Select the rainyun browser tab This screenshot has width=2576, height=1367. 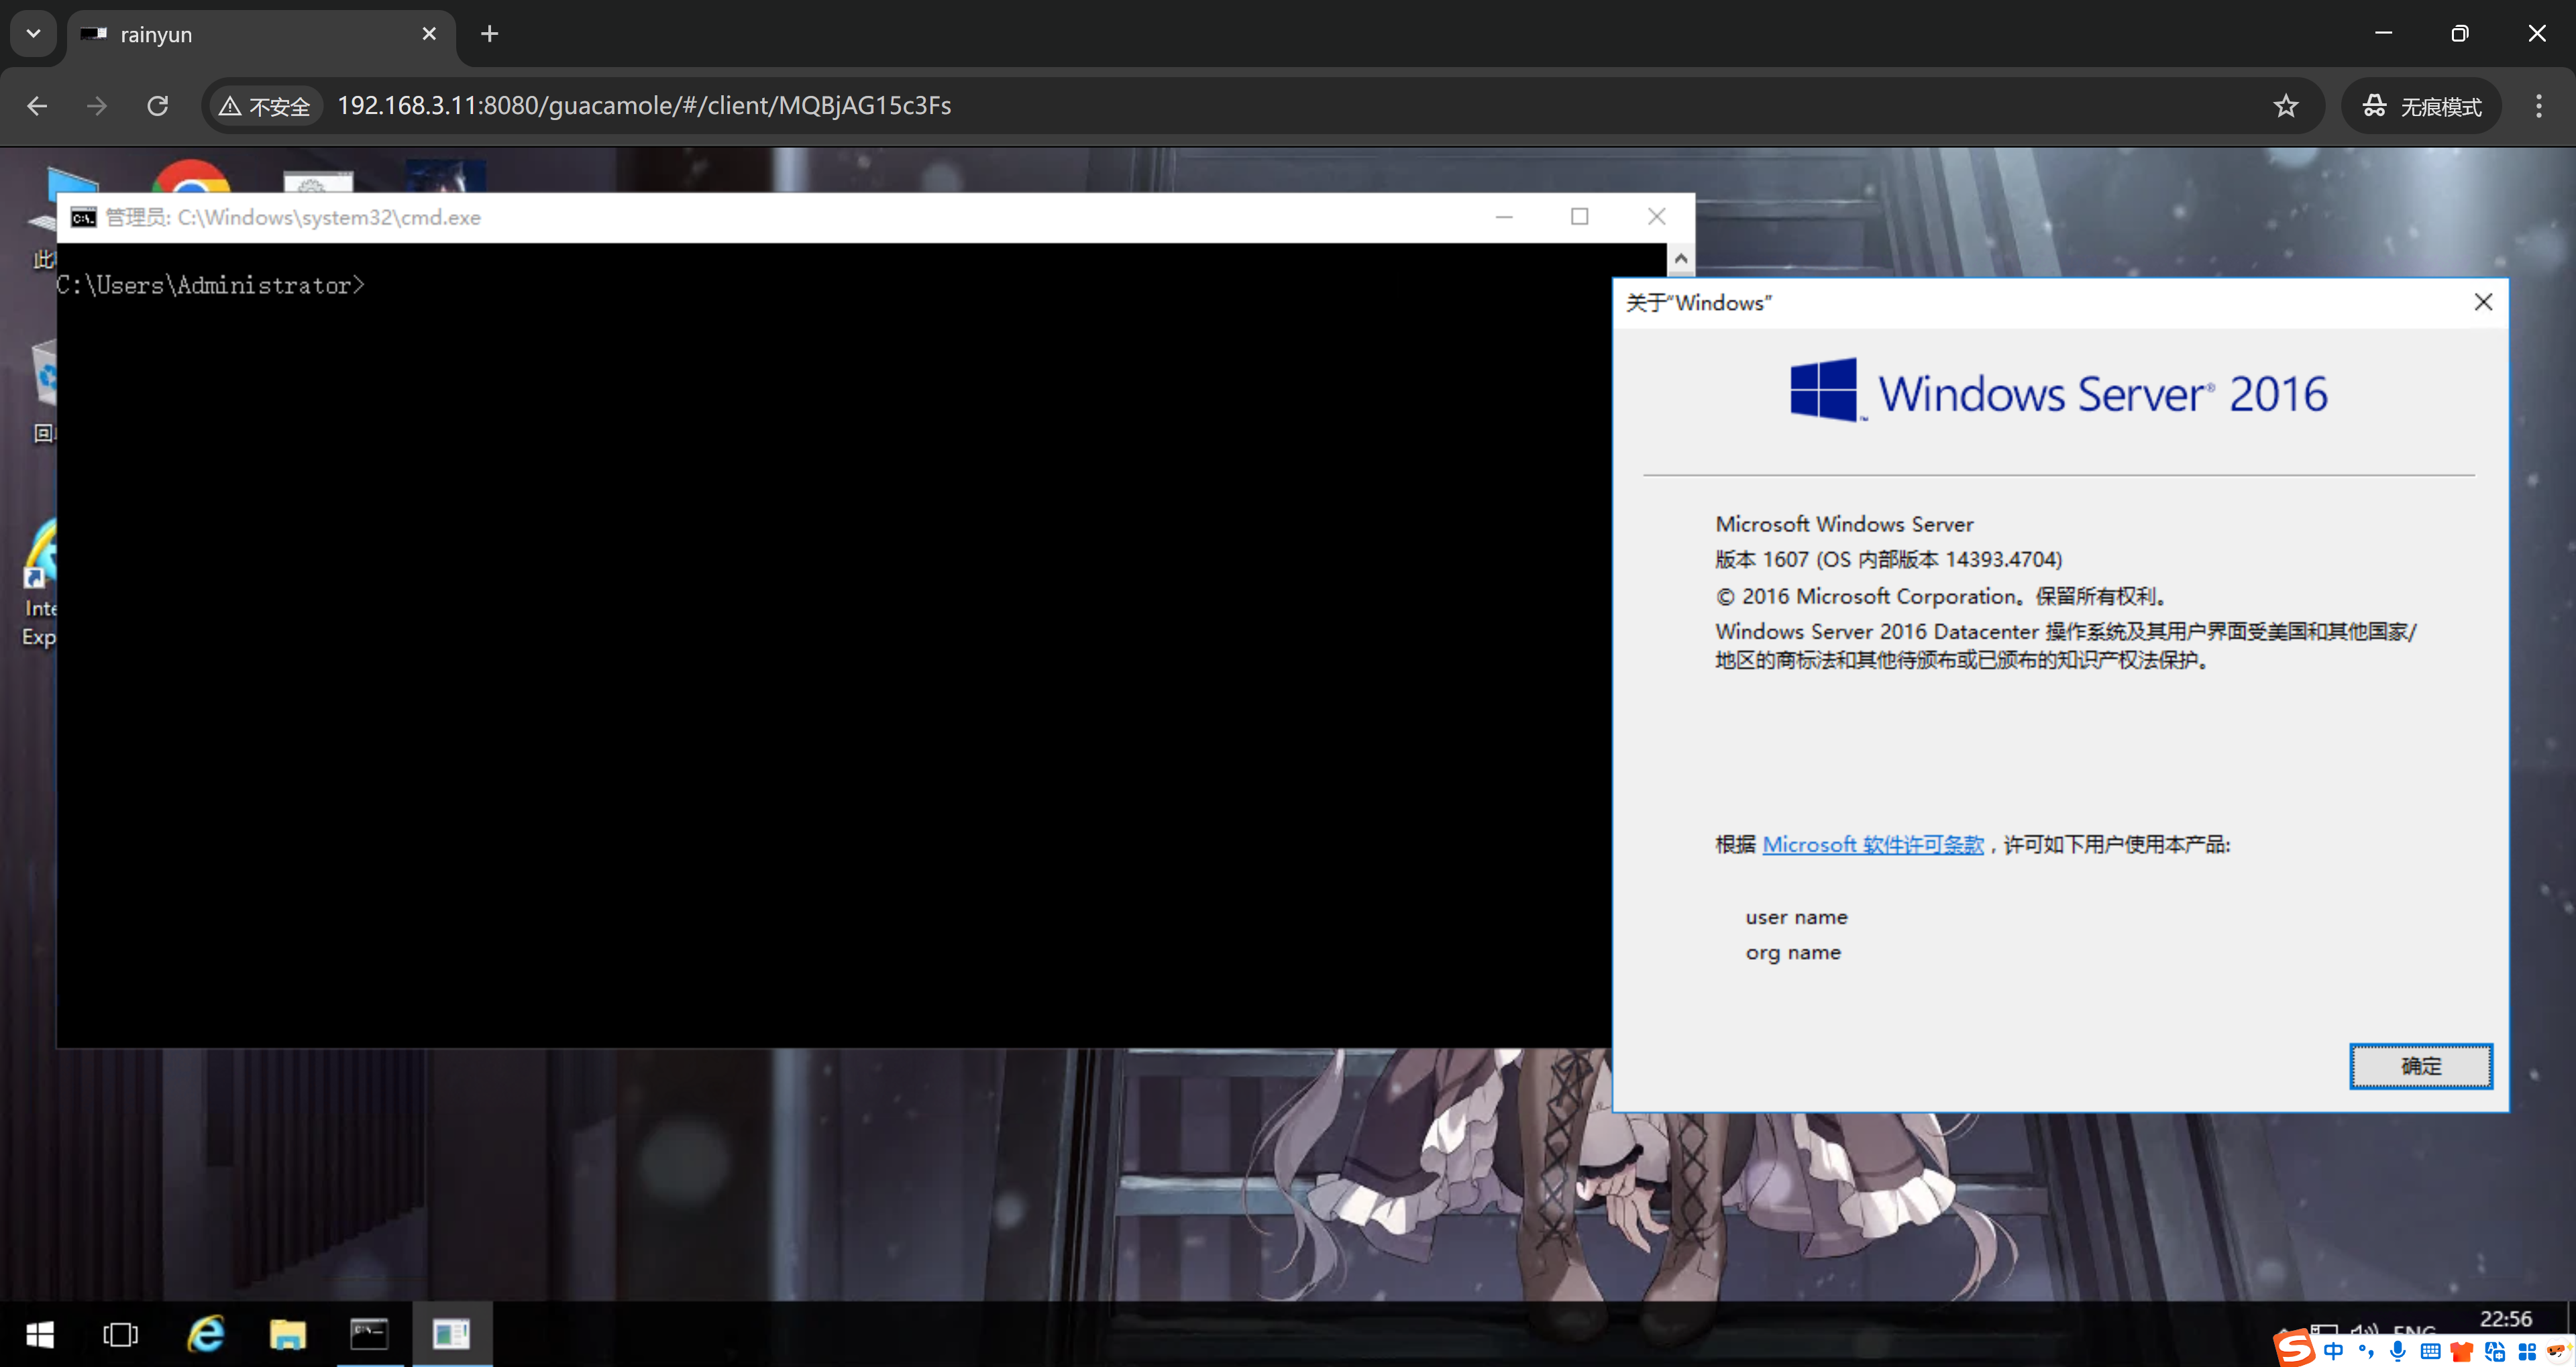pyautogui.click(x=262, y=34)
